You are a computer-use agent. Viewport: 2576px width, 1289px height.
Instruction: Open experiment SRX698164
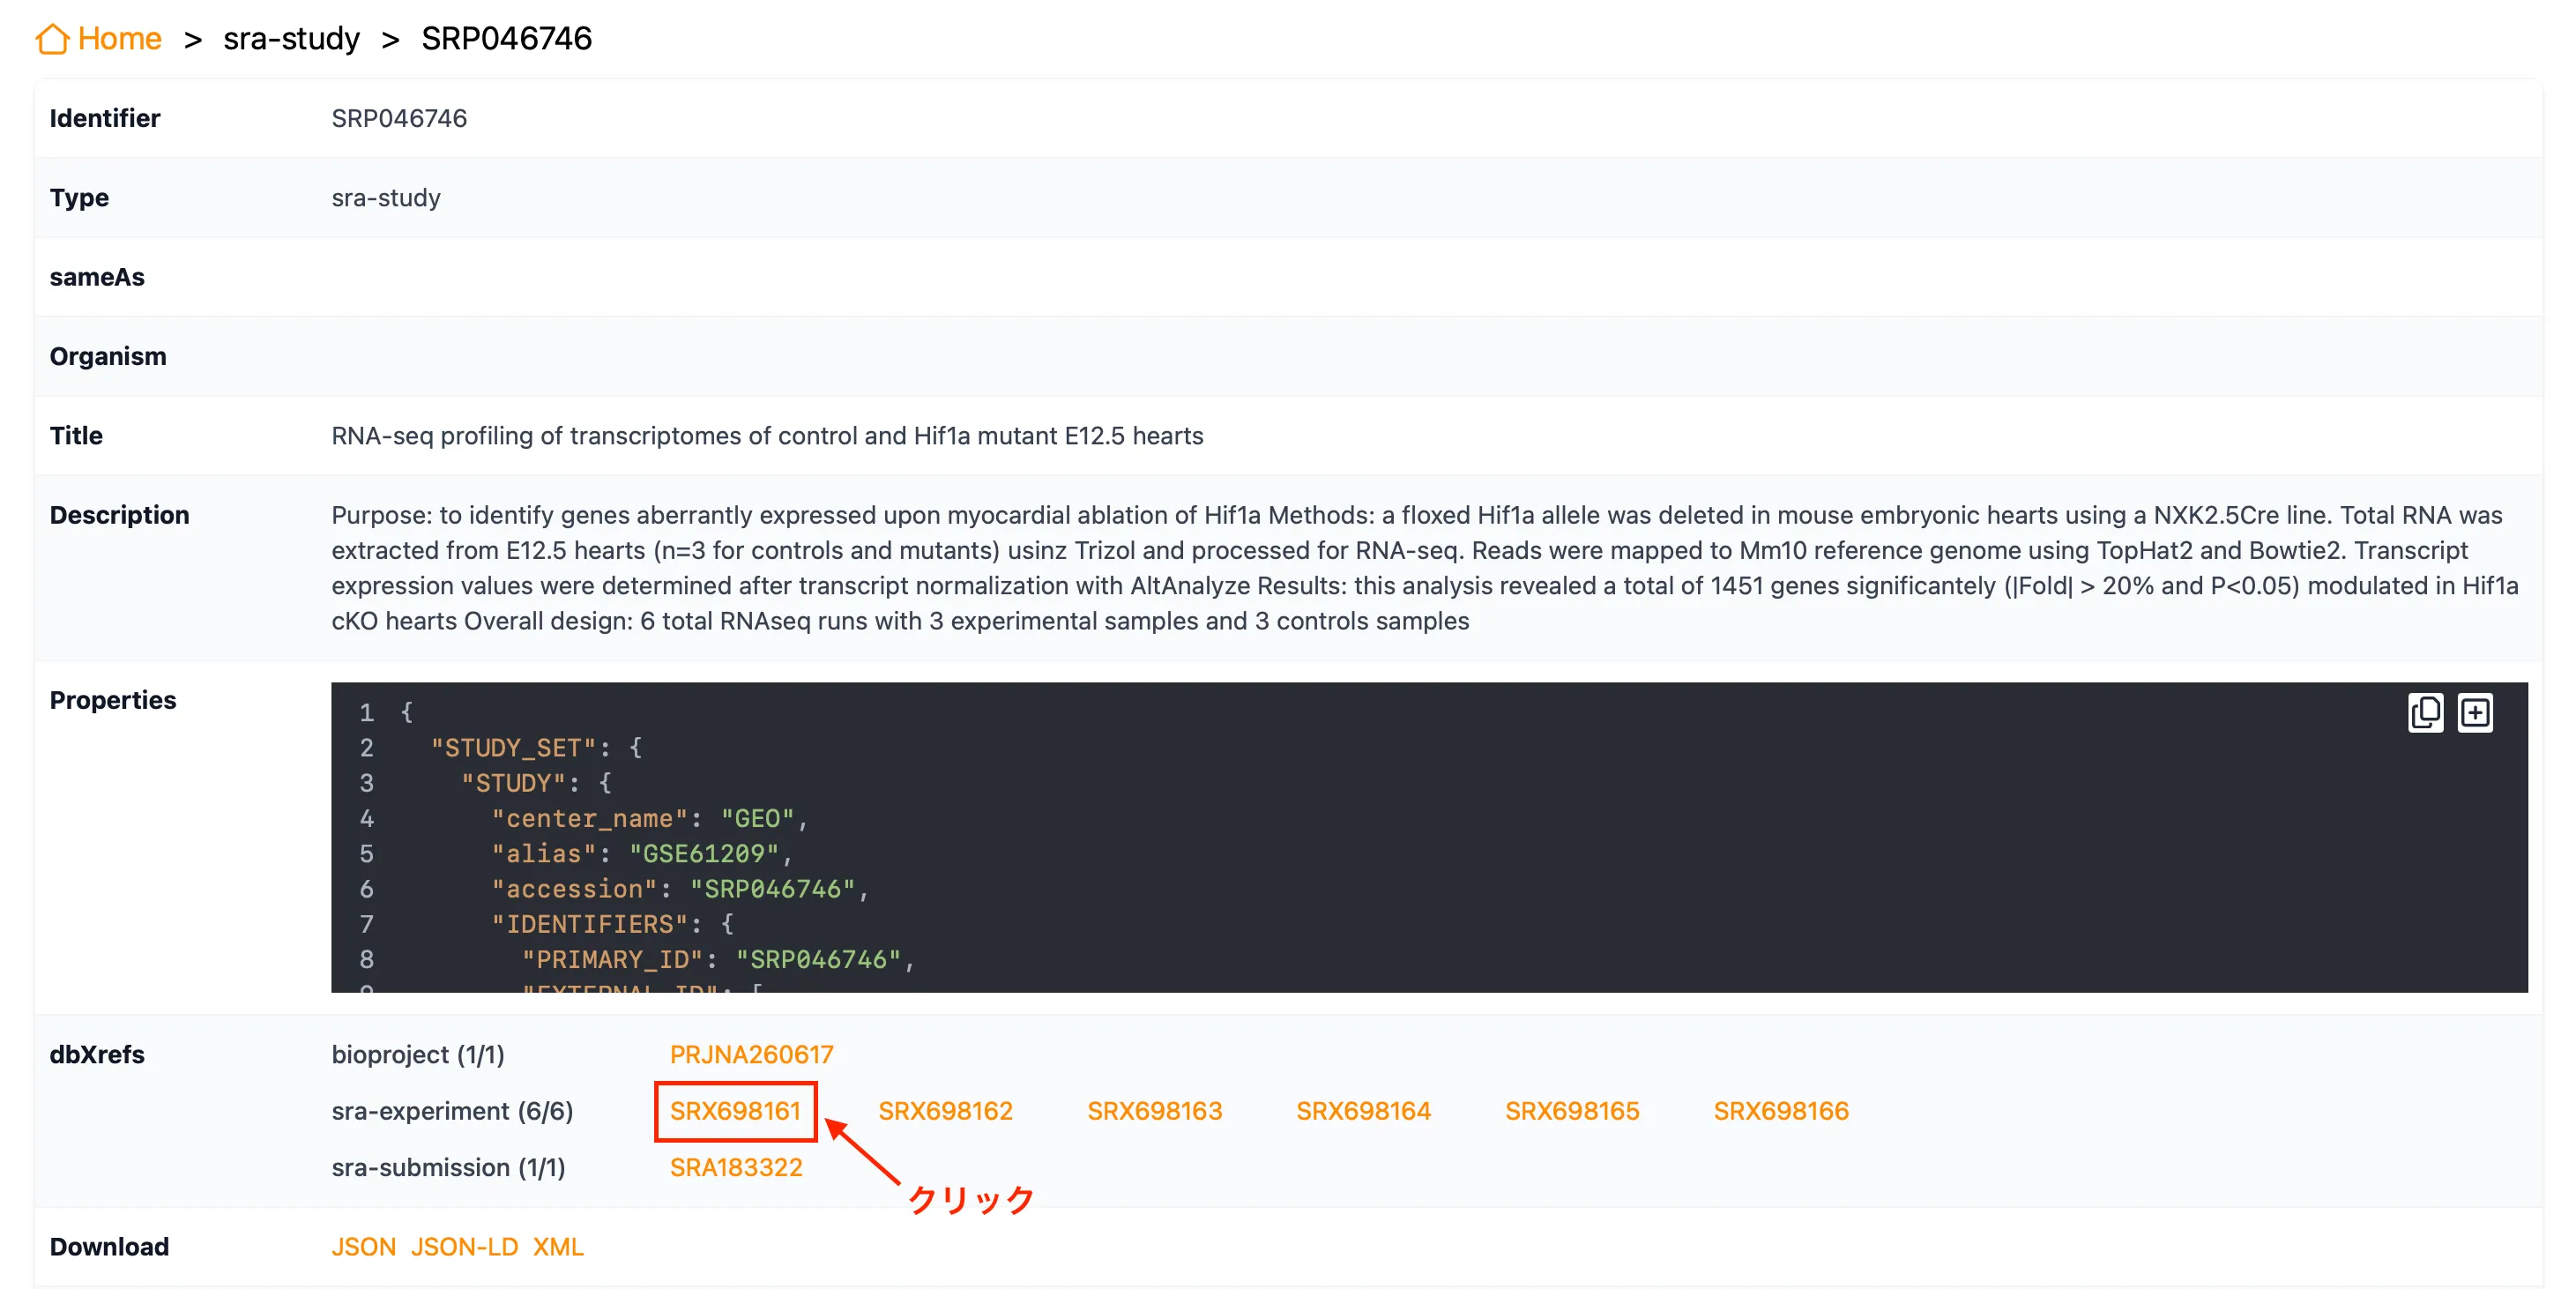tap(1363, 1111)
